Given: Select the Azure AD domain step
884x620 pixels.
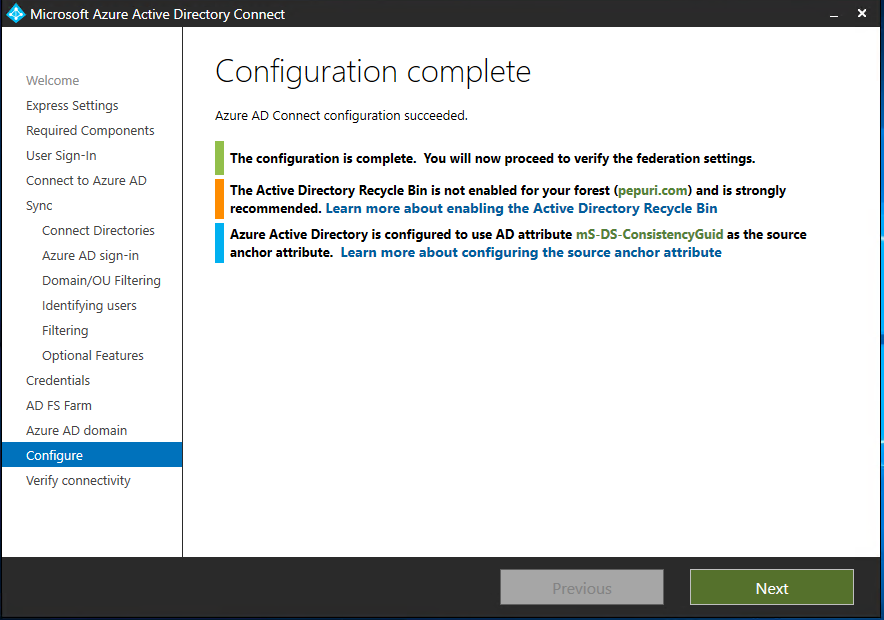Looking at the screenshot, I should [76, 431].
